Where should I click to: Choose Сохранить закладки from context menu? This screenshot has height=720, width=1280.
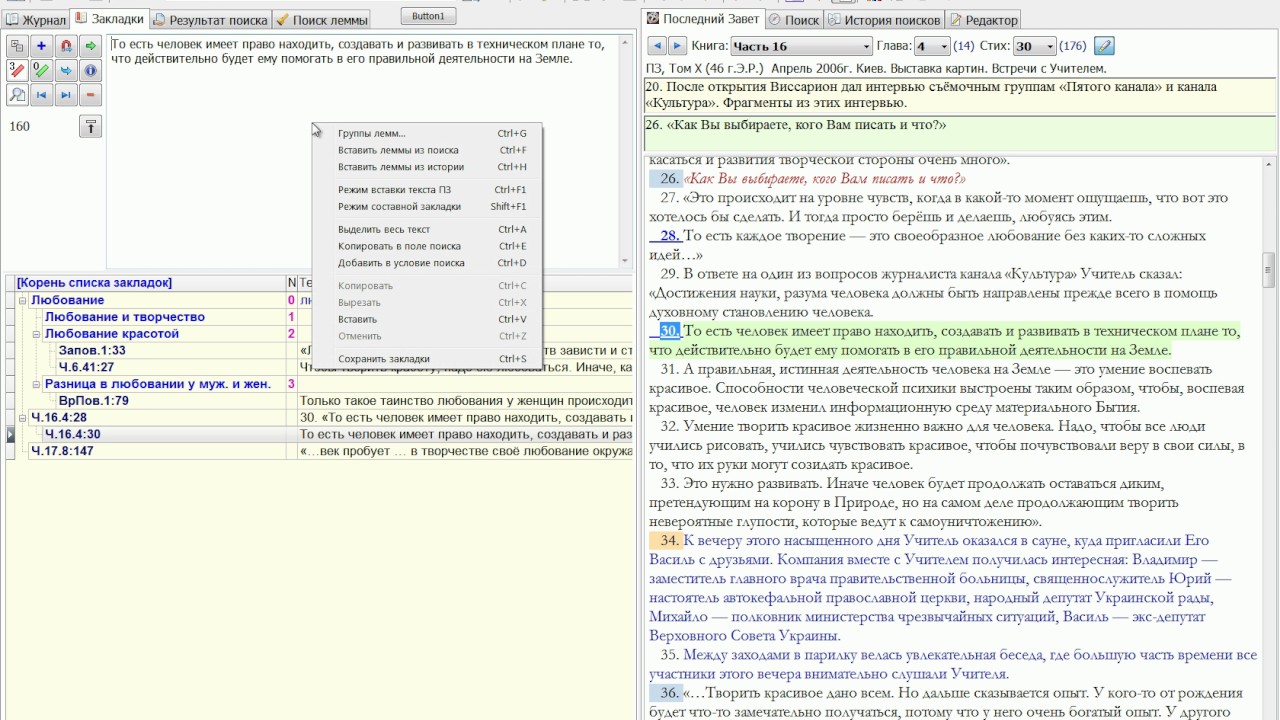428,358
